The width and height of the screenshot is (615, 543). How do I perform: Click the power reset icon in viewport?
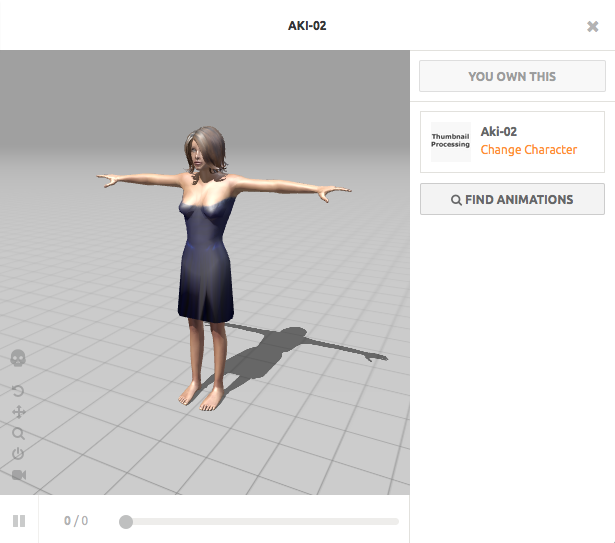(18, 454)
